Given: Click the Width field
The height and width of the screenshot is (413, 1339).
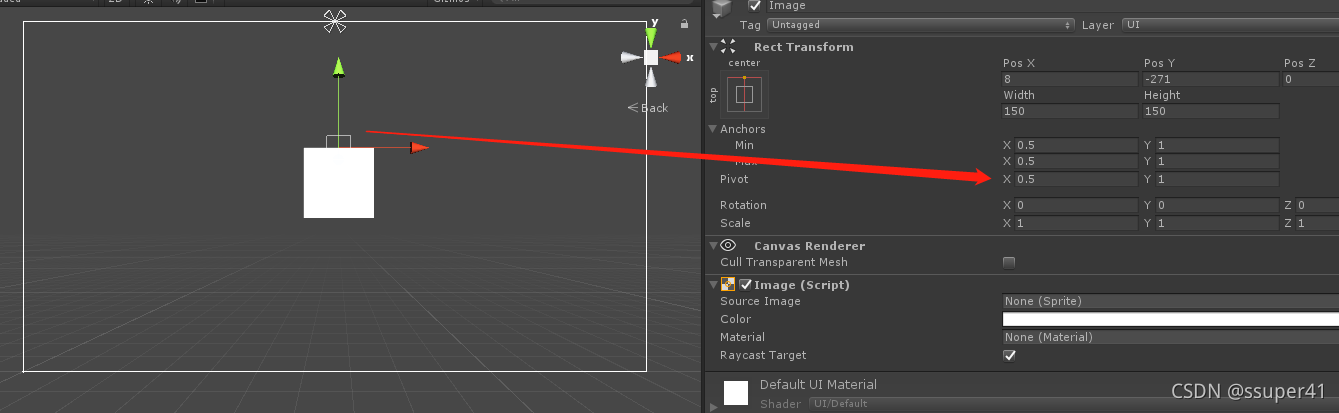Looking at the screenshot, I should (1070, 111).
